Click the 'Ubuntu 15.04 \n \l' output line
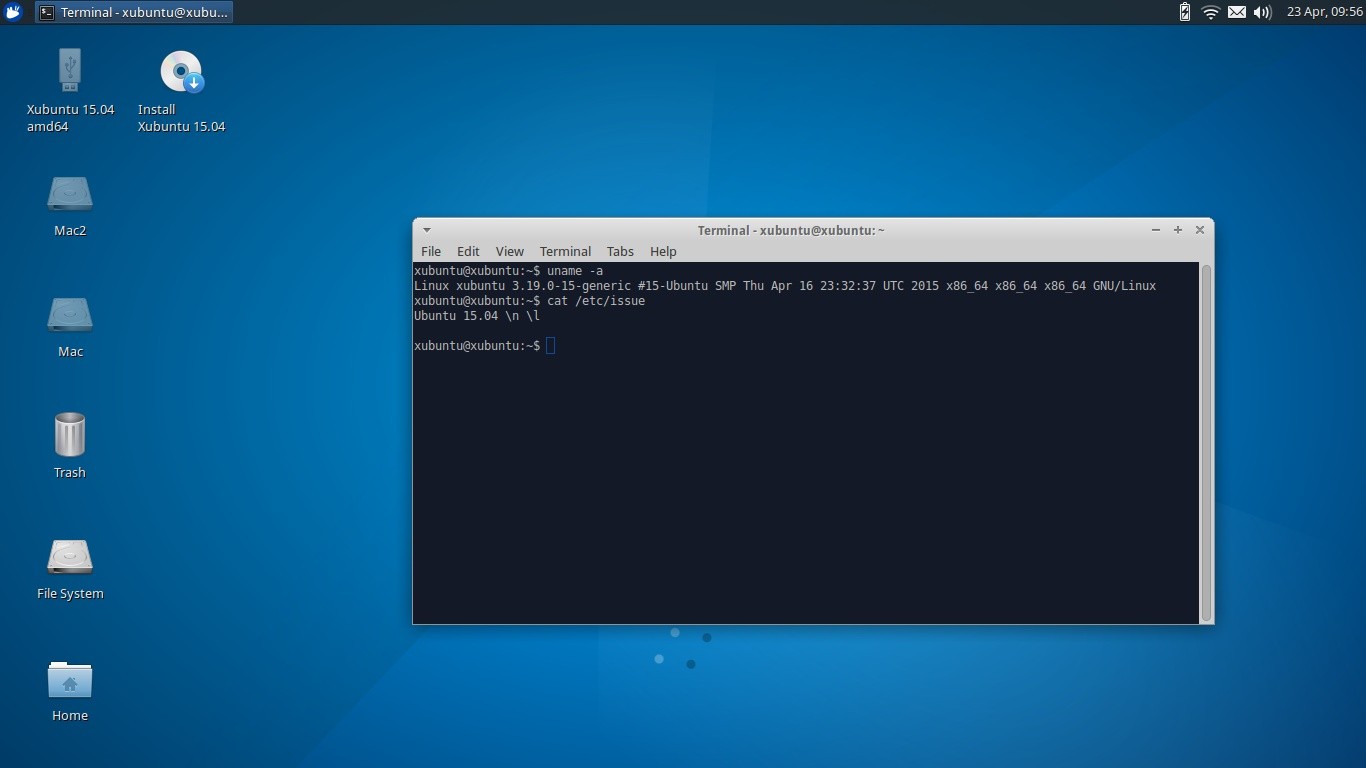The width and height of the screenshot is (1366, 768). point(477,316)
